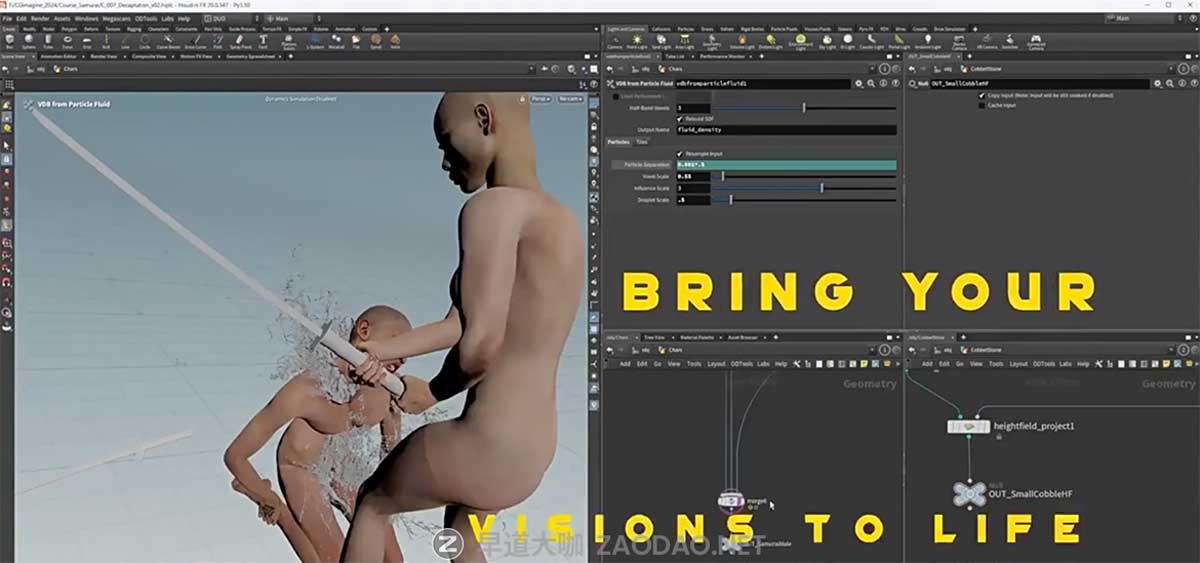Click the Chars path button in scene view
Screen dimensions: 1200x563
click(x=67, y=68)
